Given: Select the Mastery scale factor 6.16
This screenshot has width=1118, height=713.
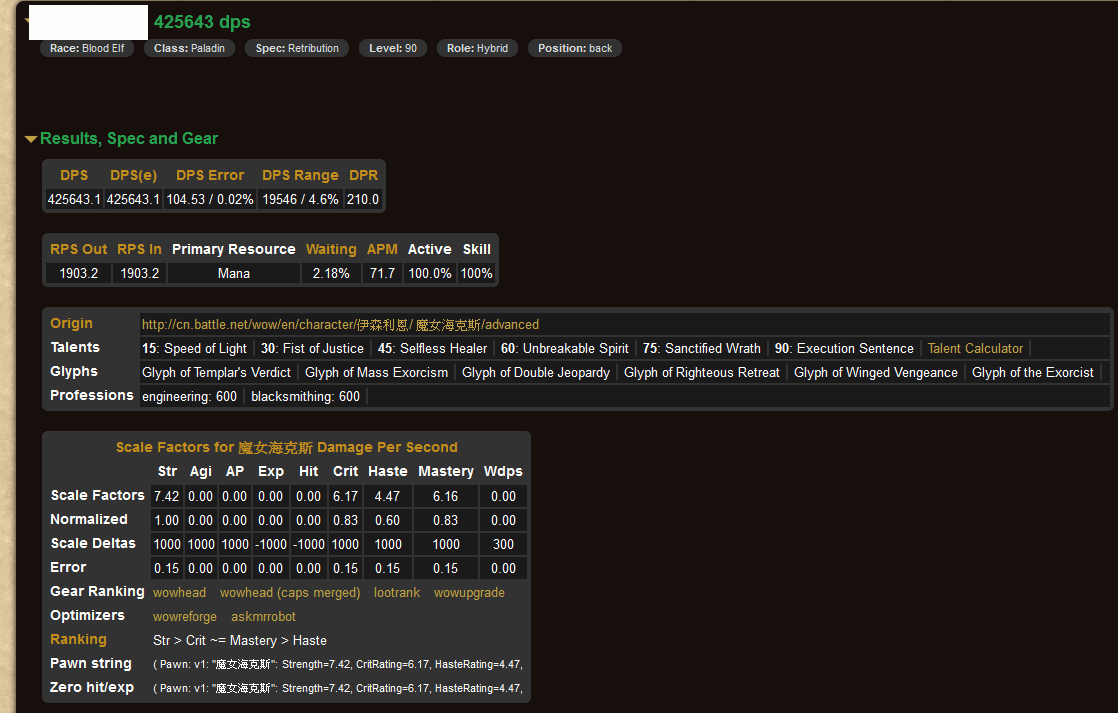Looking at the screenshot, I should pos(446,496).
